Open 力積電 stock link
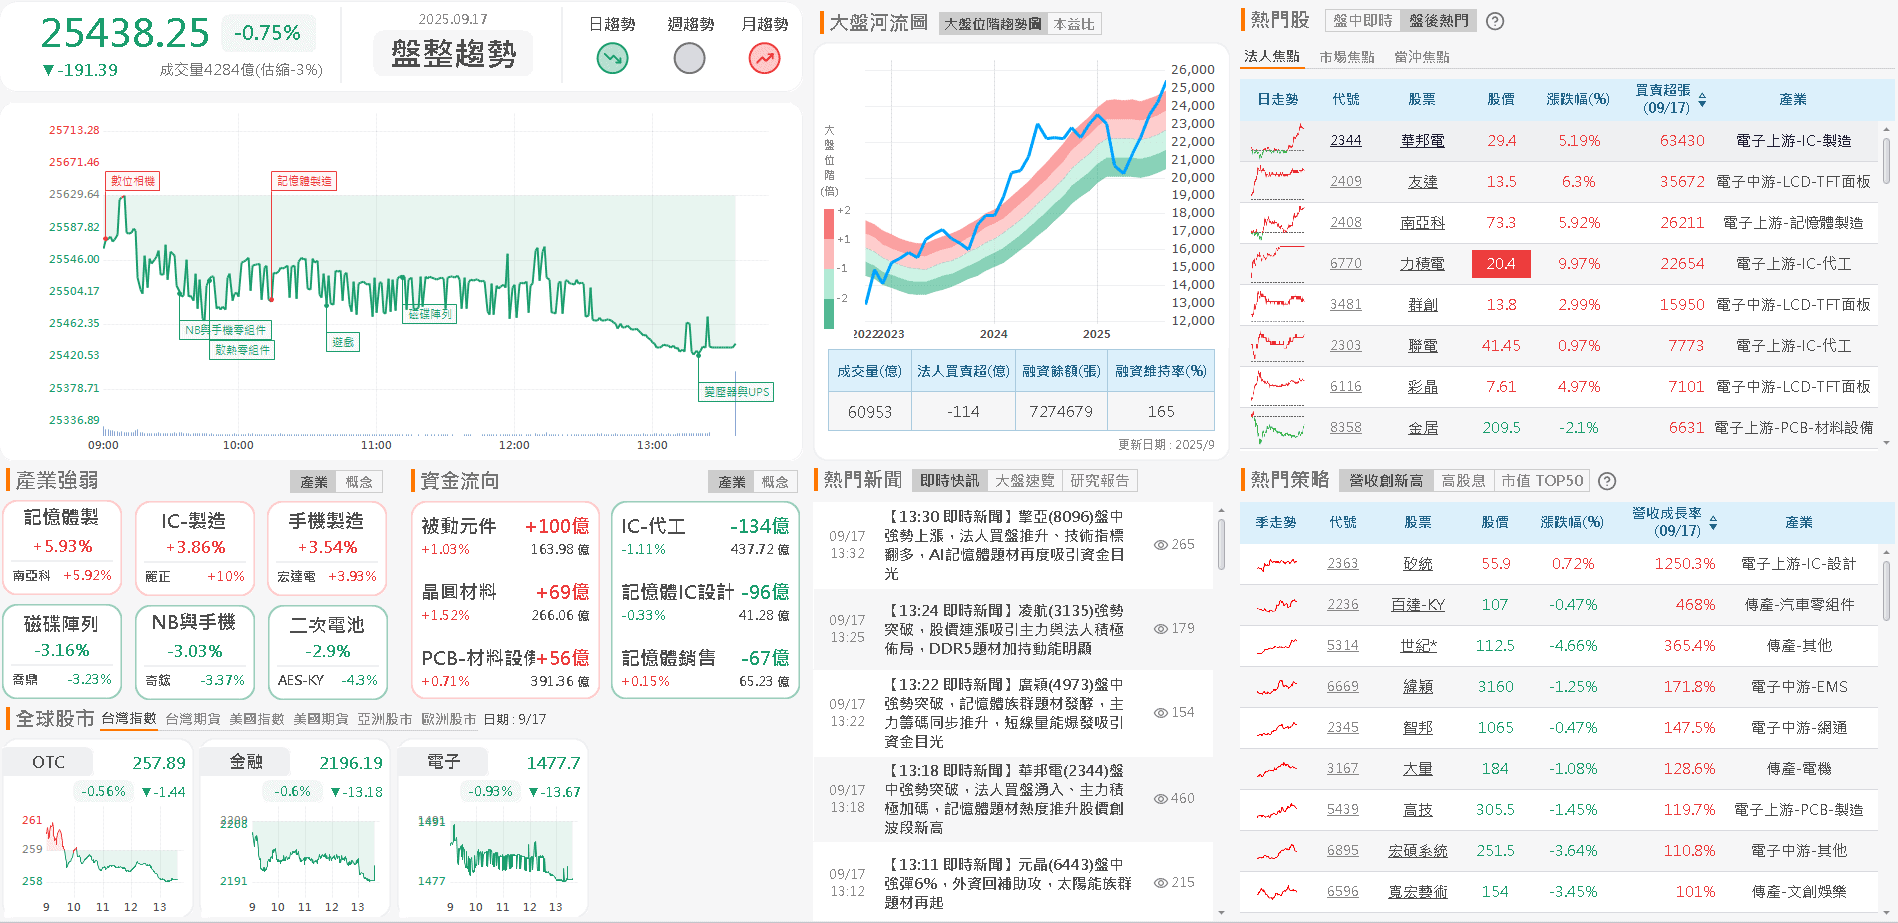 1422,264
